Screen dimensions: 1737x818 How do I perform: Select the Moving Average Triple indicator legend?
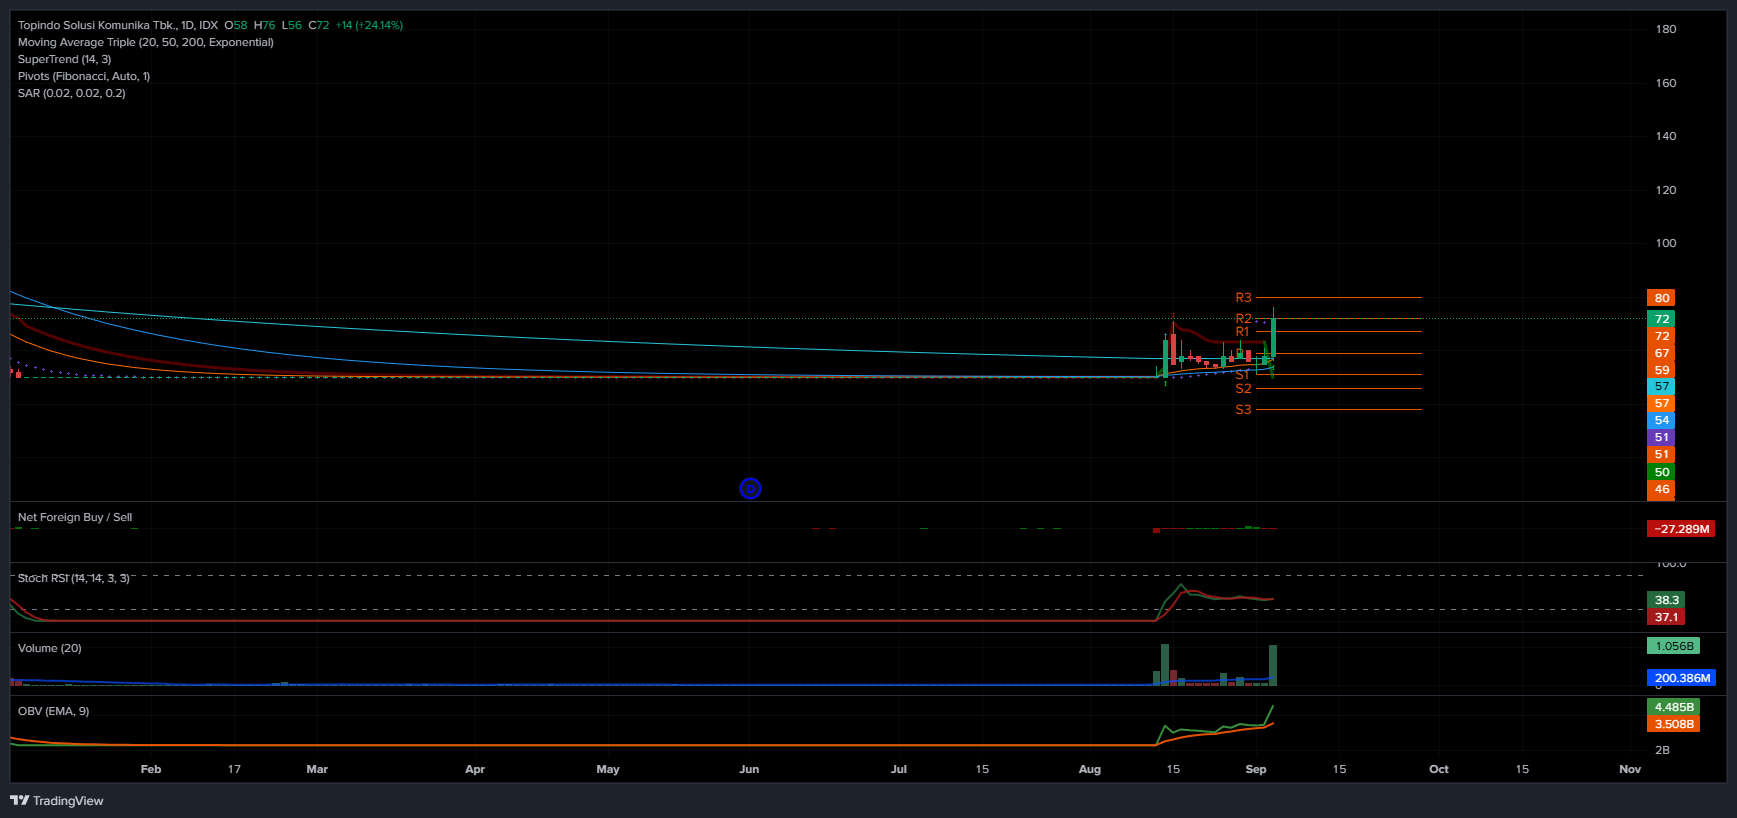pos(146,42)
